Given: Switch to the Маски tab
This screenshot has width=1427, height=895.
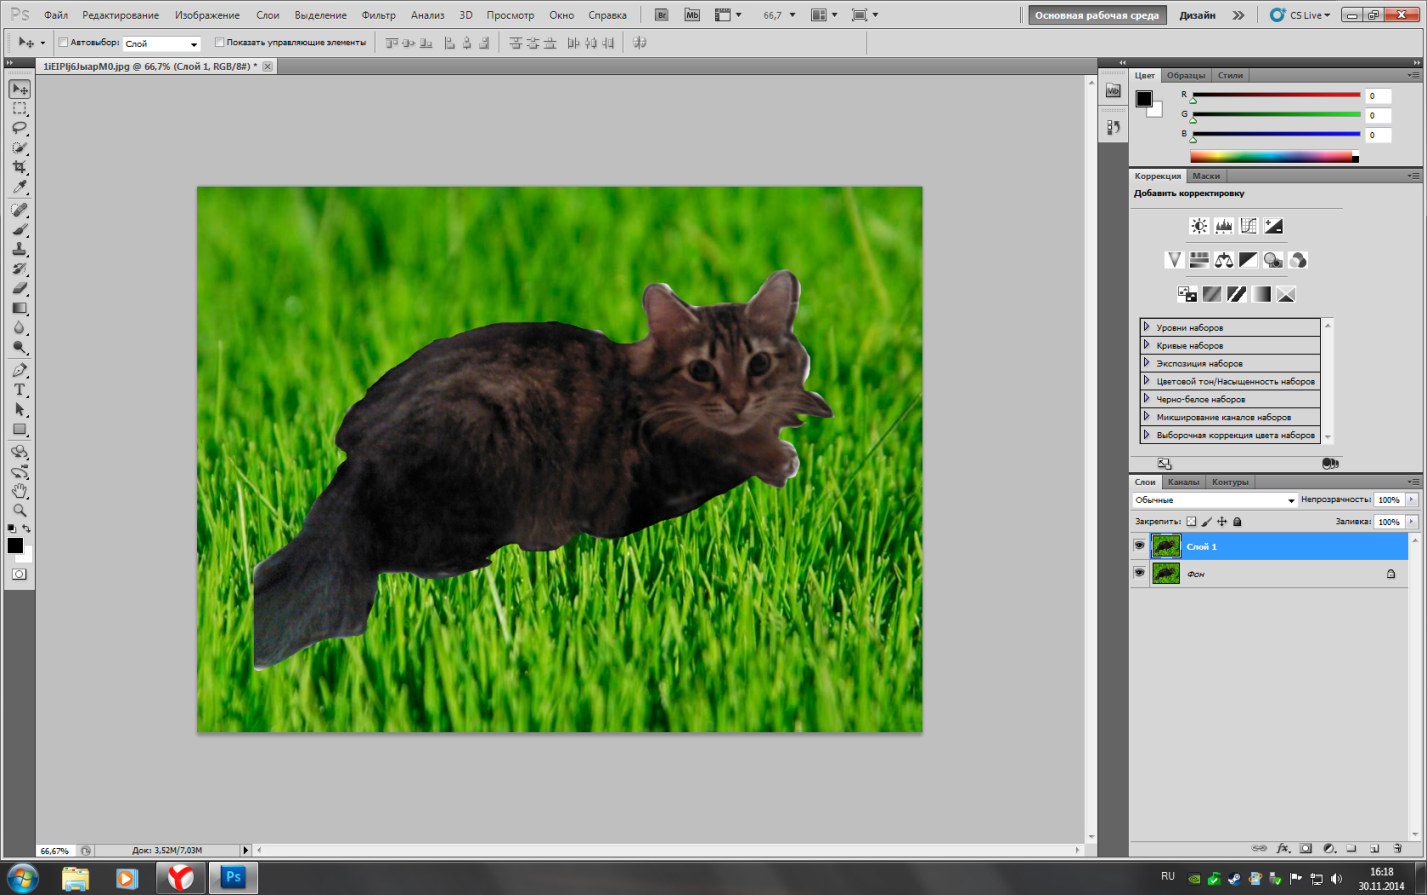Looking at the screenshot, I should (1206, 176).
